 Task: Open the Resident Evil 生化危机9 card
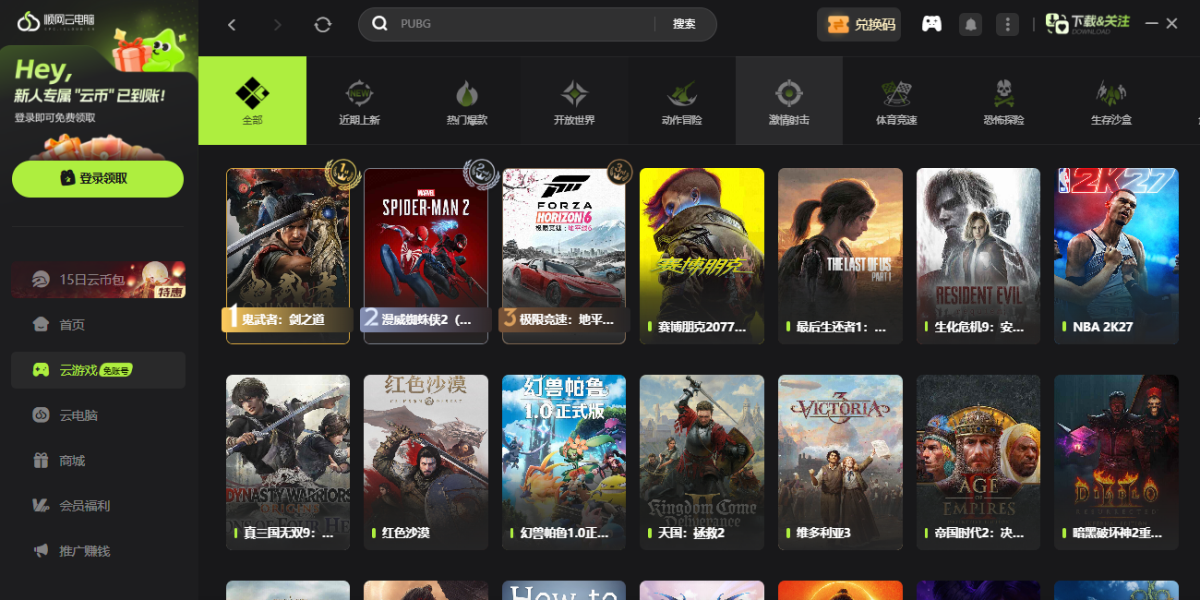978,256
